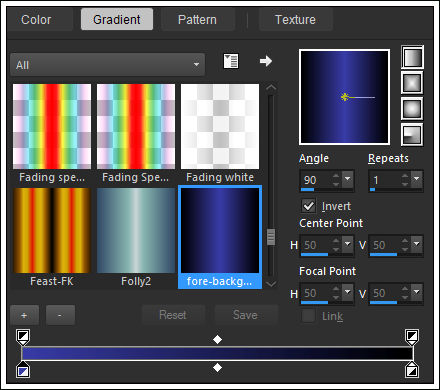The width and height of the screenshot is (440, 390).
Task: Select the first Fading spe... gradient thumbnail
Action: 52,126
